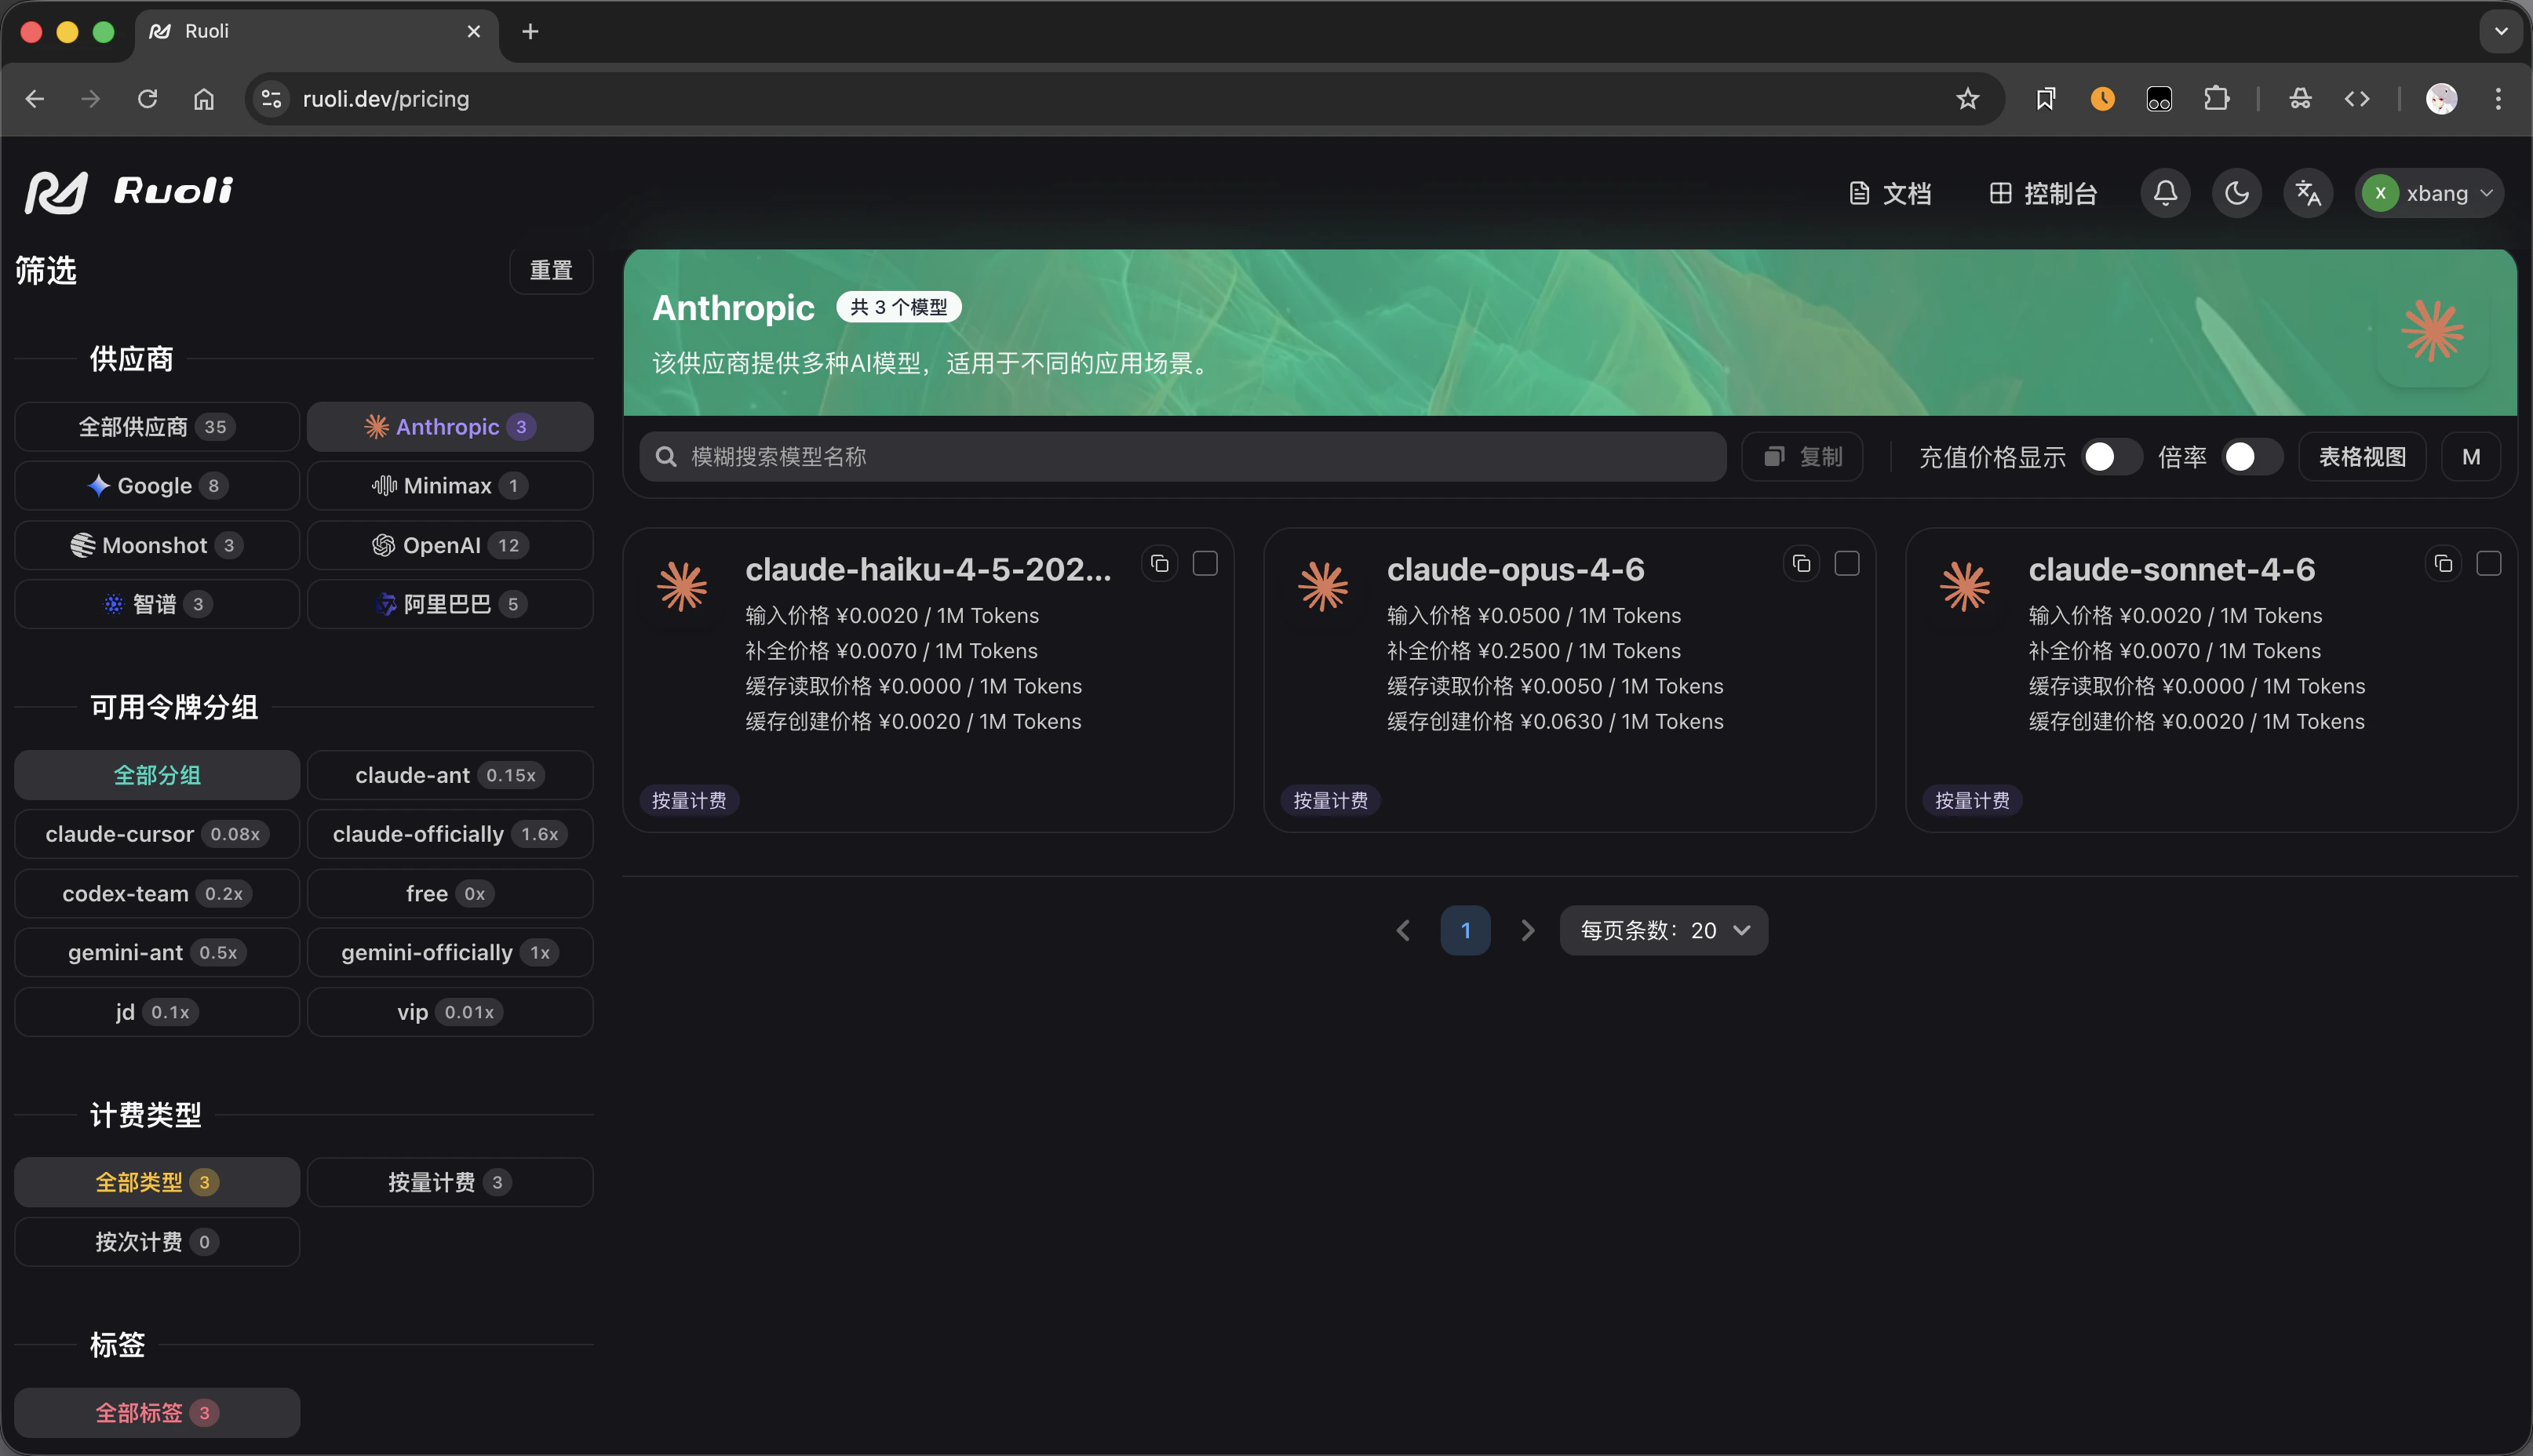The width and height of the screenshot is (2533, 1456).
Task: Toggle the 倍率 switch
Action: pyautogui.click(x=2252, y=457)
